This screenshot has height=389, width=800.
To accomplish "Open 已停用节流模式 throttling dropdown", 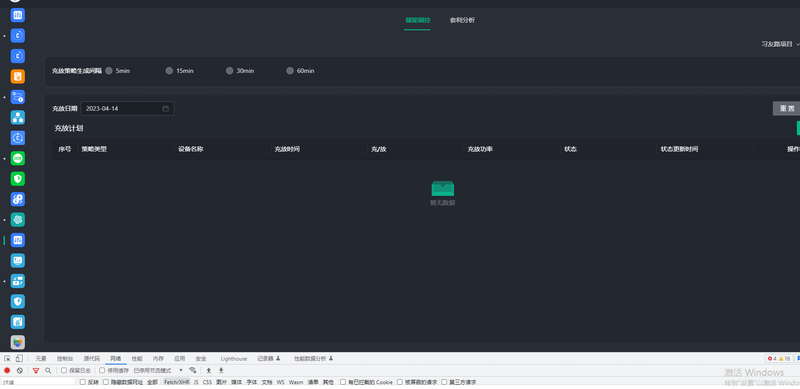I will [x=158, y=371].
